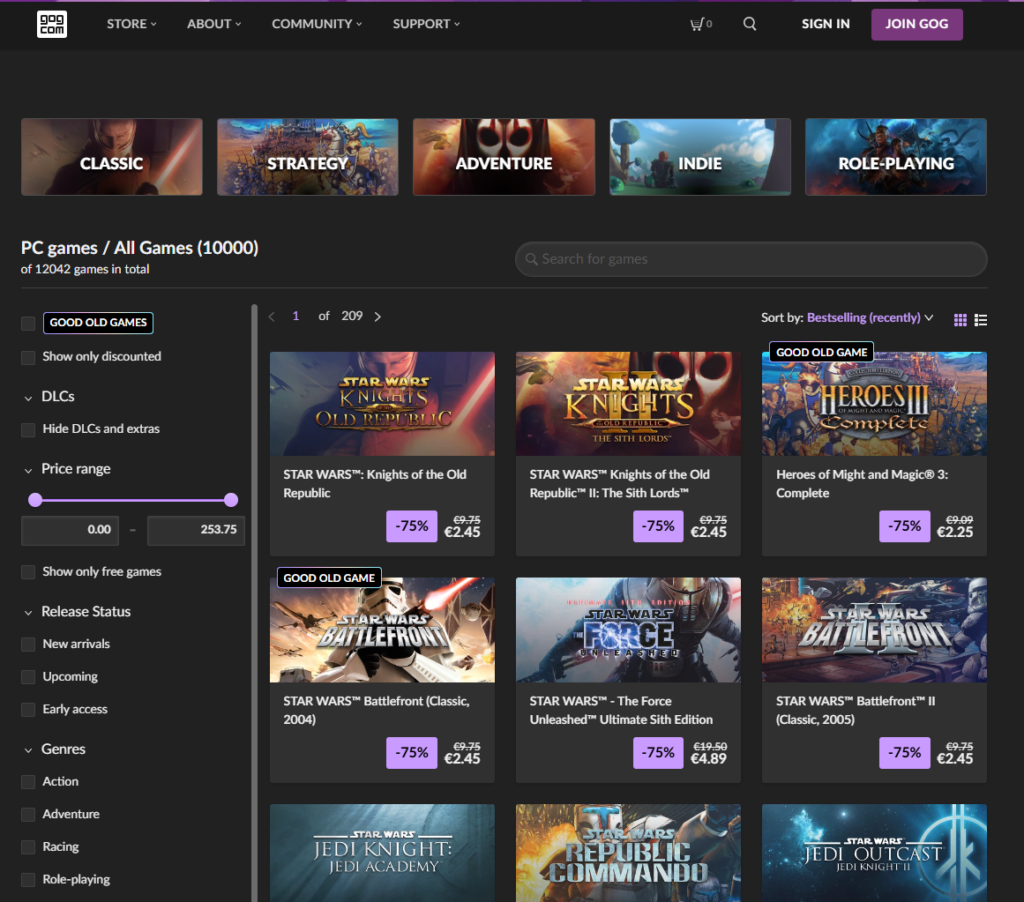
Task: Open the ADVENTURE category banner
Action: (x=504, y=157)
